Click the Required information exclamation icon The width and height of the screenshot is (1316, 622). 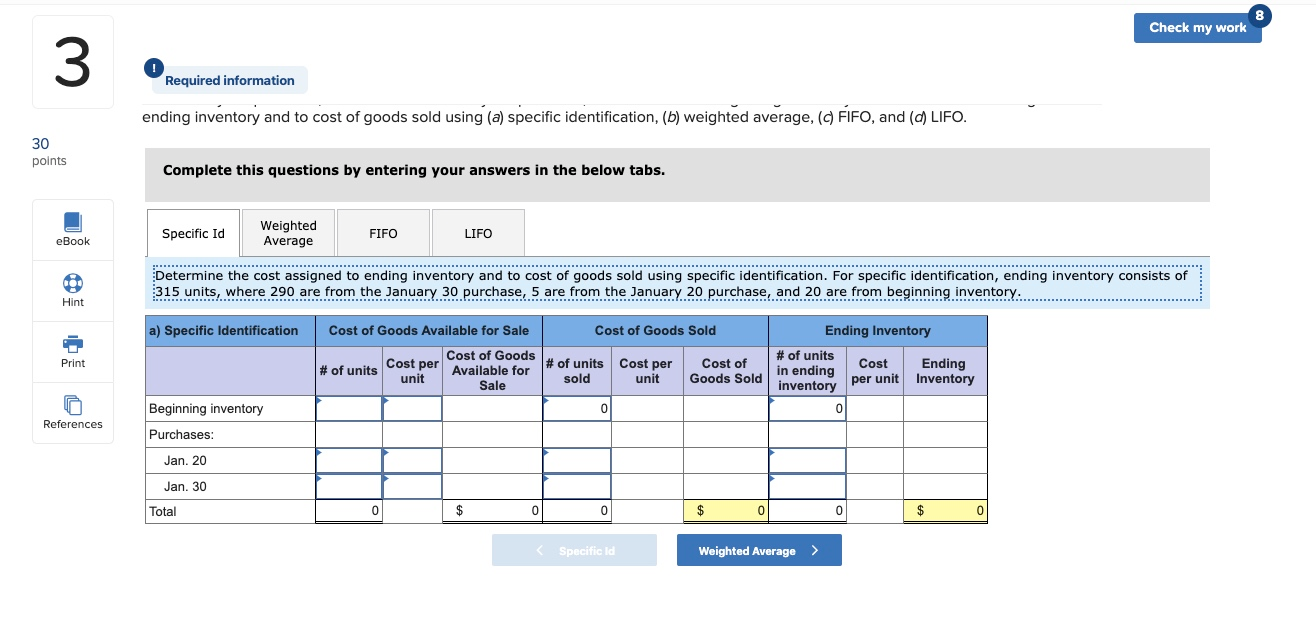(x=153, y=68)
